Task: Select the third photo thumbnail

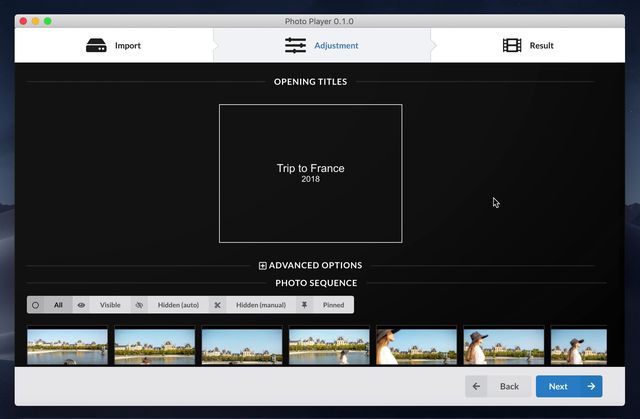Action: [x=242, y=346]
